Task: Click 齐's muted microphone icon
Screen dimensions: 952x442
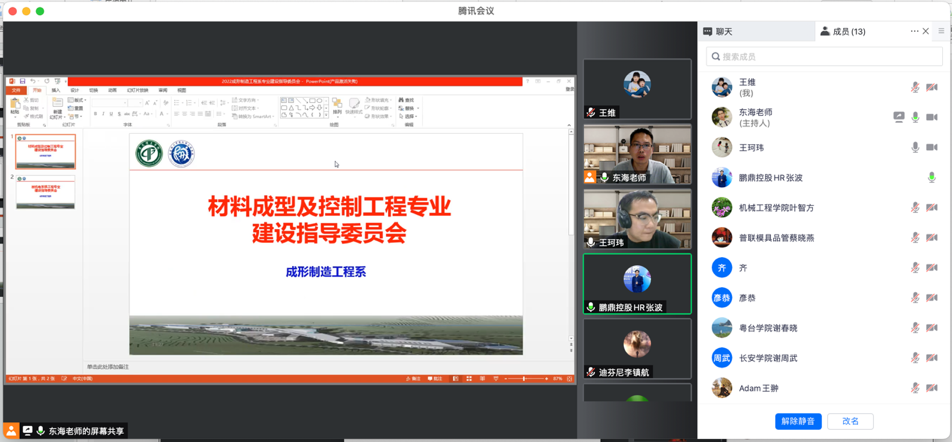Action: click(915, 268)
